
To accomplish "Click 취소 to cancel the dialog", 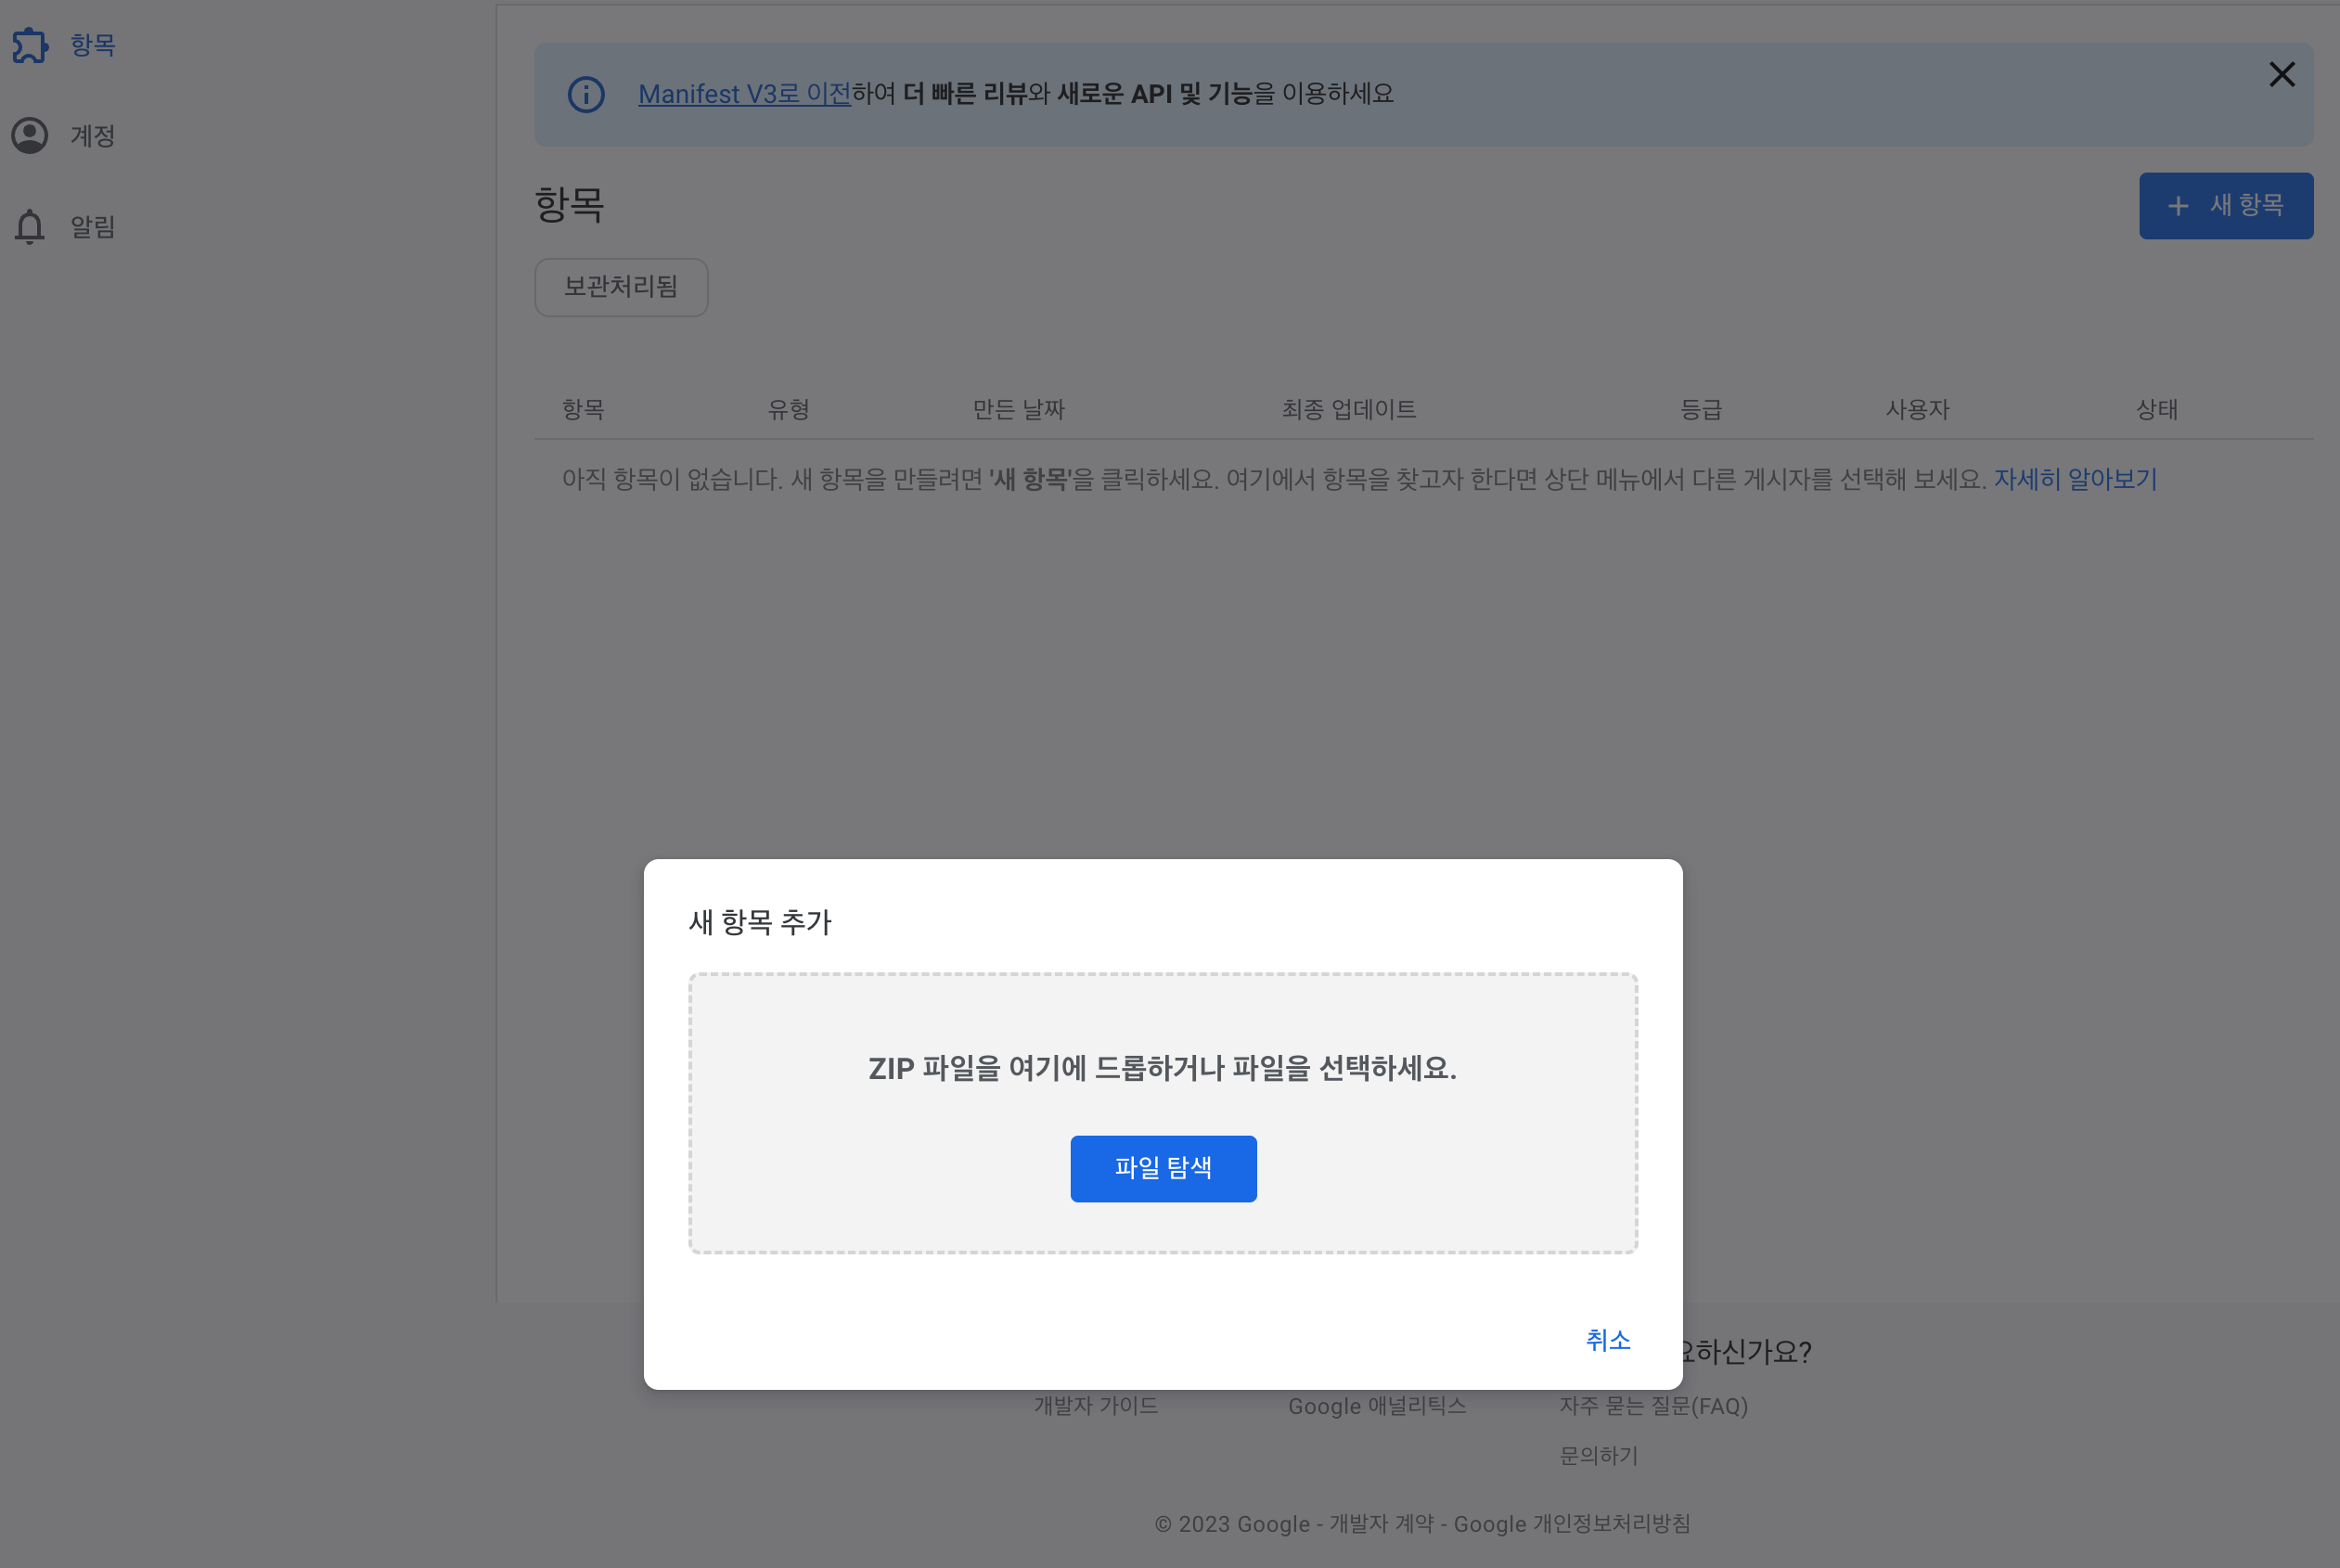I will (1607, 1340).
